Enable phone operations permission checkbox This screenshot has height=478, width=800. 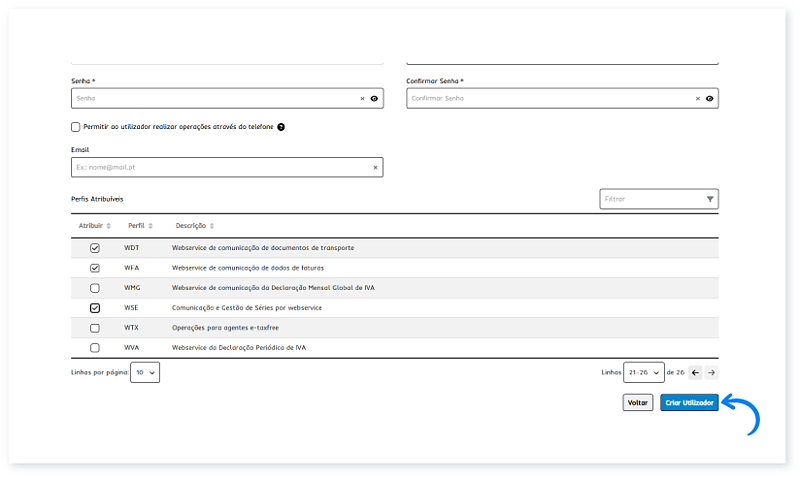click(x=75, y=127)
